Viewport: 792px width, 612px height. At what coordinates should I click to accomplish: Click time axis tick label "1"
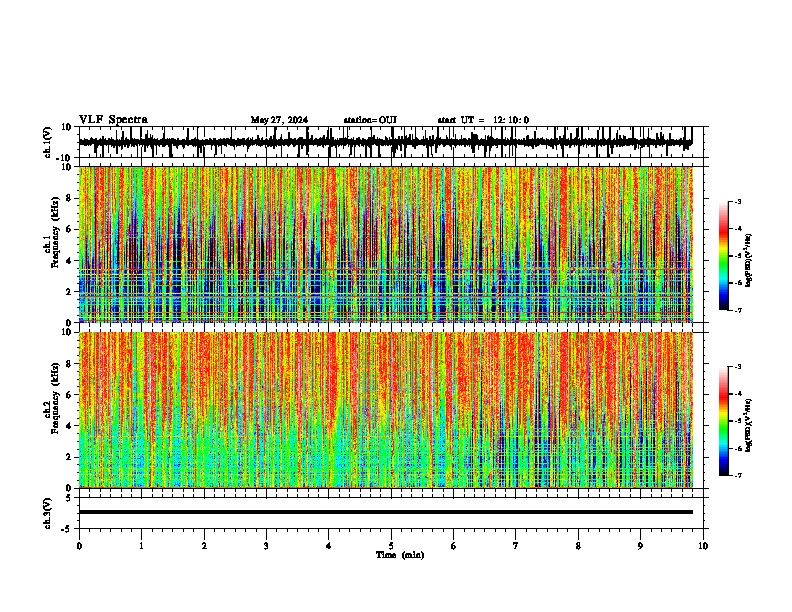pos(141,546)
